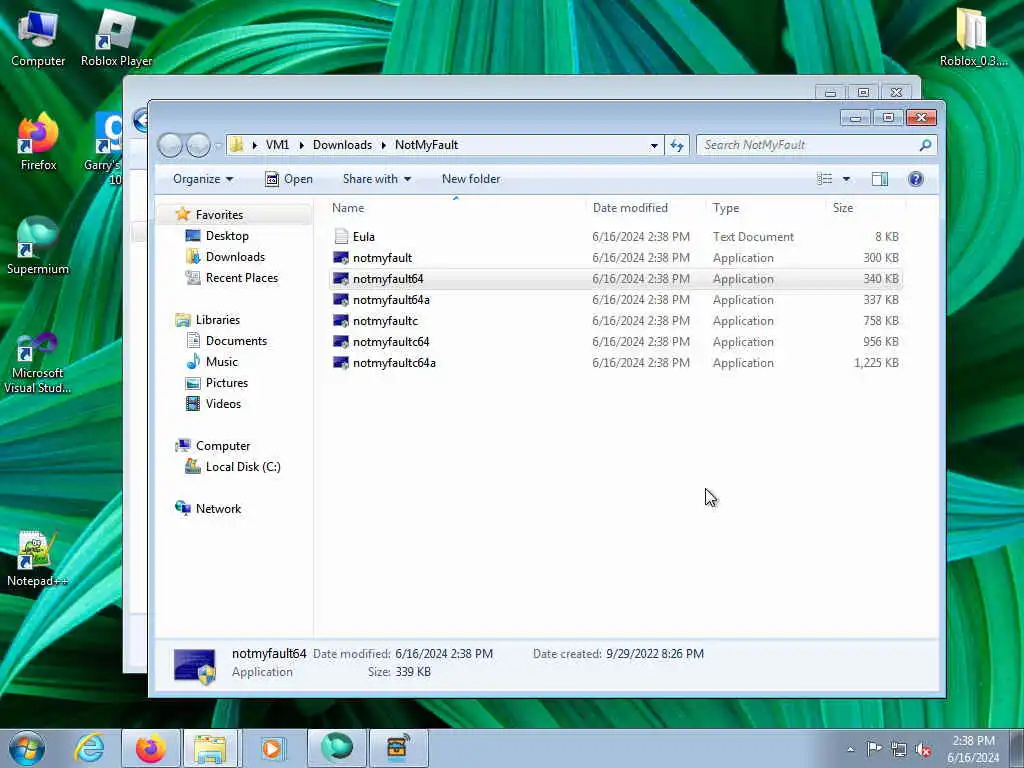Select the notmyfaultc64a application icon
Viewport: 1024px width, 768px height.
pyautogui.click(x=341, y=362)
